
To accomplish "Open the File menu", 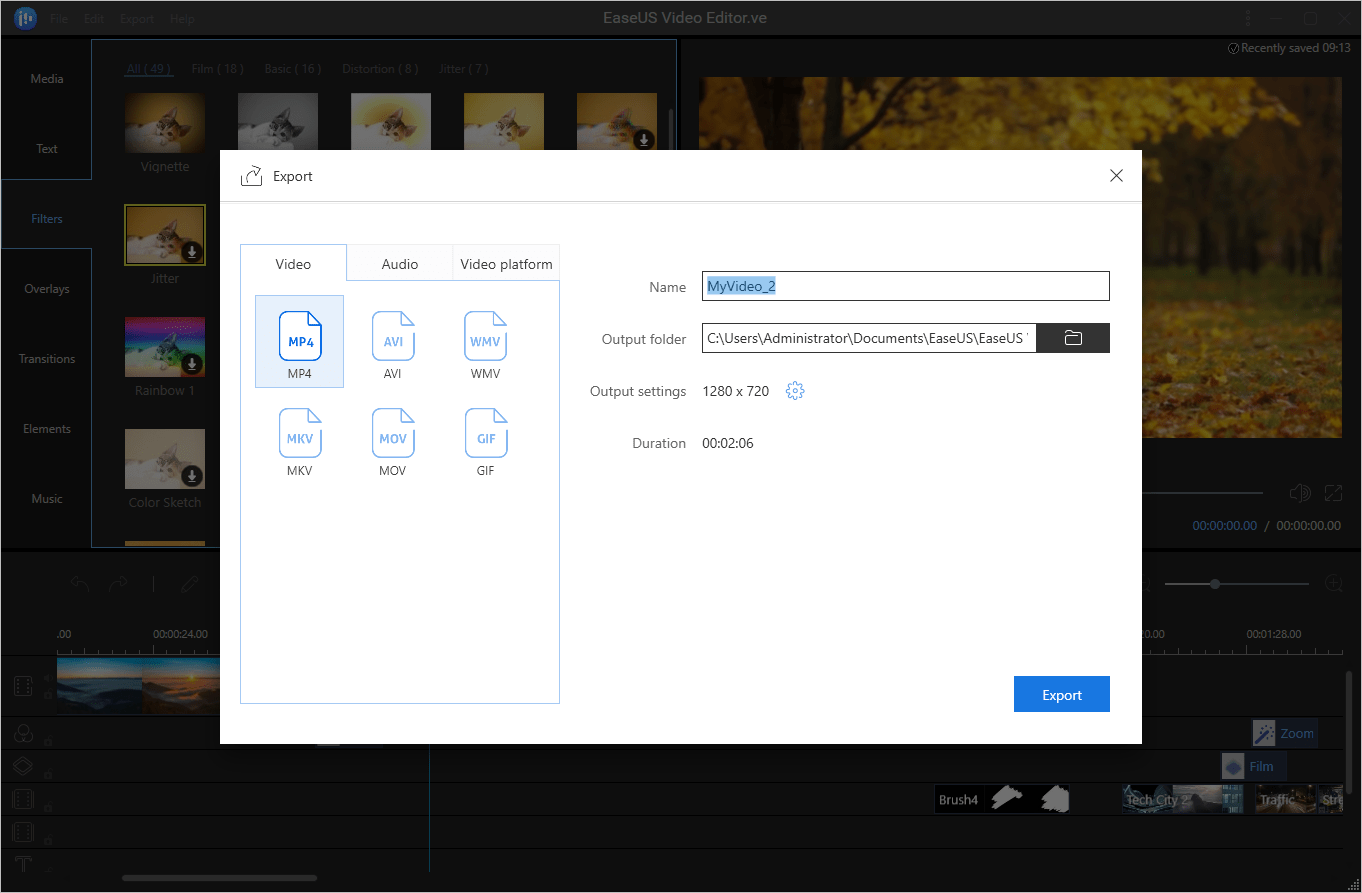I will point(59,19).
